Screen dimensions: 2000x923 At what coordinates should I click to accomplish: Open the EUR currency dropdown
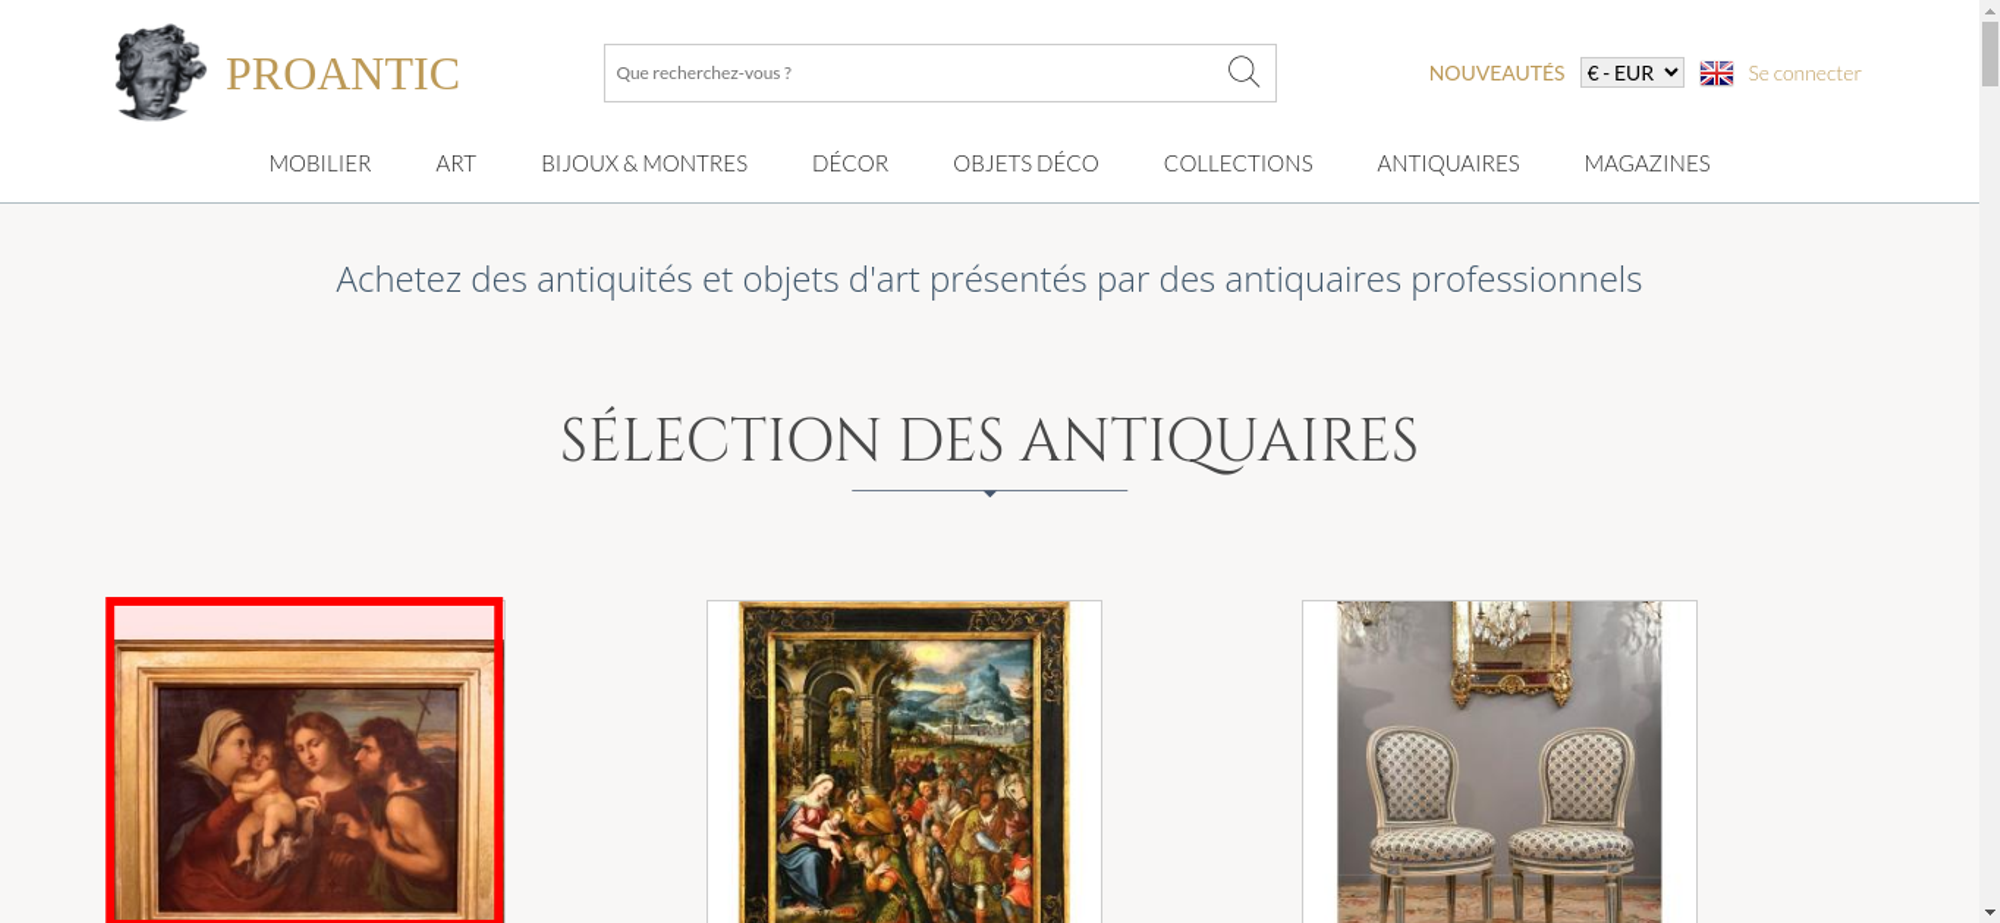coord(1632,73)
